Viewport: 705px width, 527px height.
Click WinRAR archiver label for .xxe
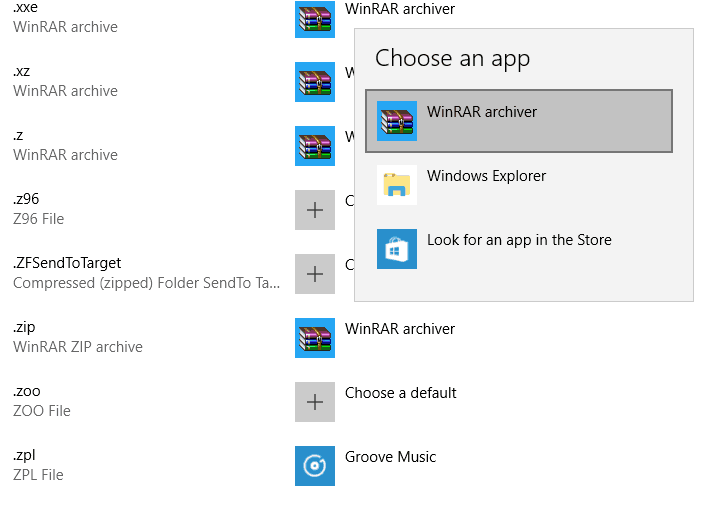(400, 9)
